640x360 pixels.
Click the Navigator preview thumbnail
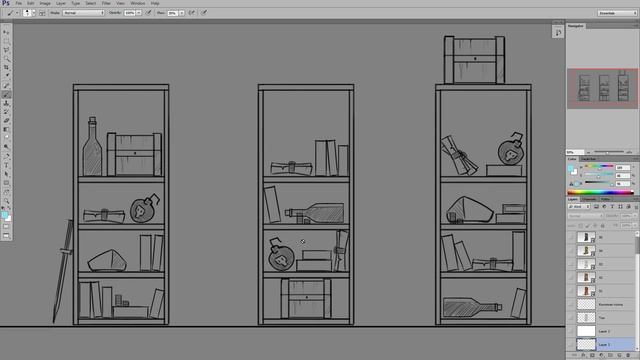pos(602,89)
